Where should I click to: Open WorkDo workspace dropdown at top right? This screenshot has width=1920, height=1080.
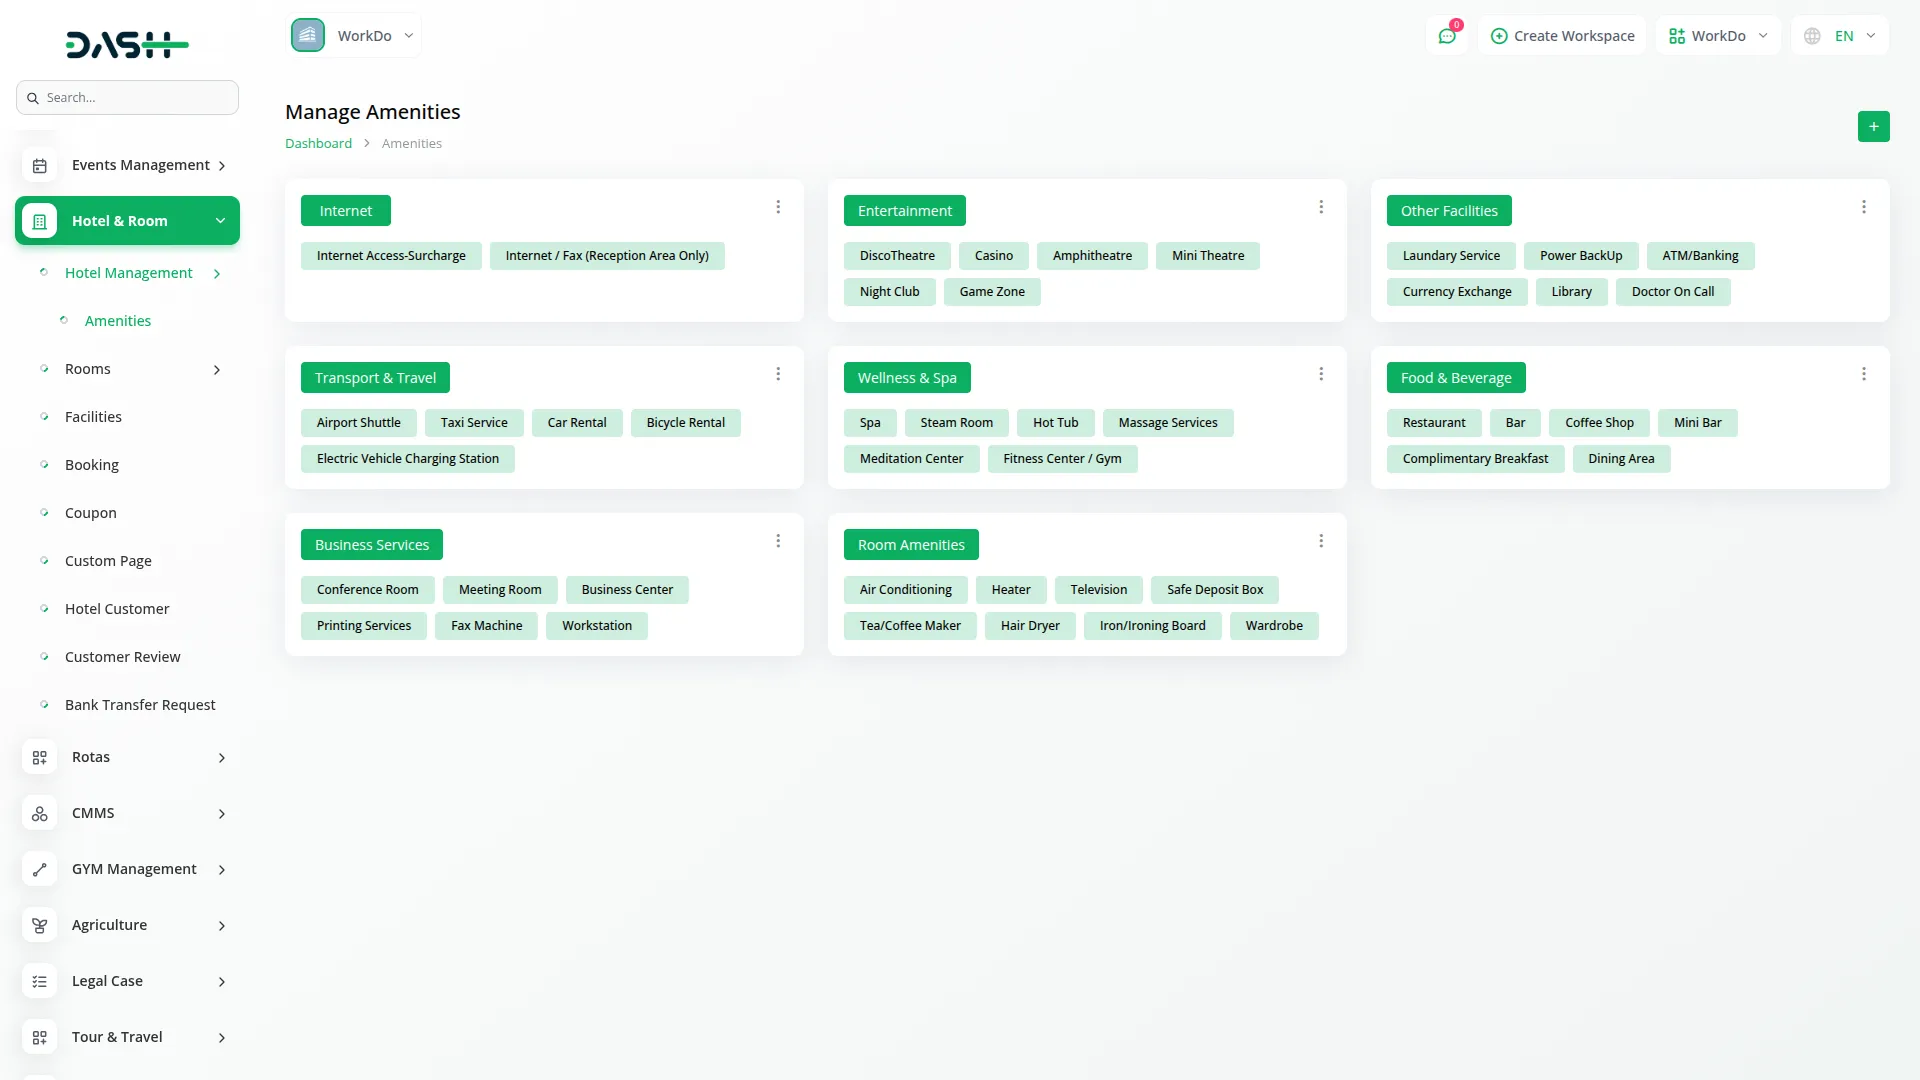(1718, 36)
